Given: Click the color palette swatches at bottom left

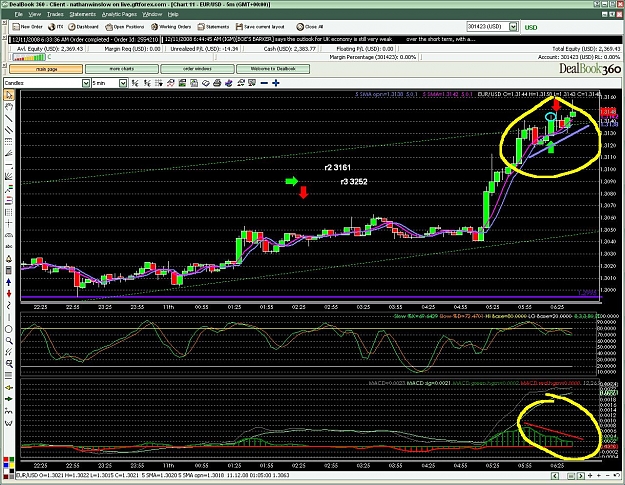Looking at the screenshot, I should (9, 467).
